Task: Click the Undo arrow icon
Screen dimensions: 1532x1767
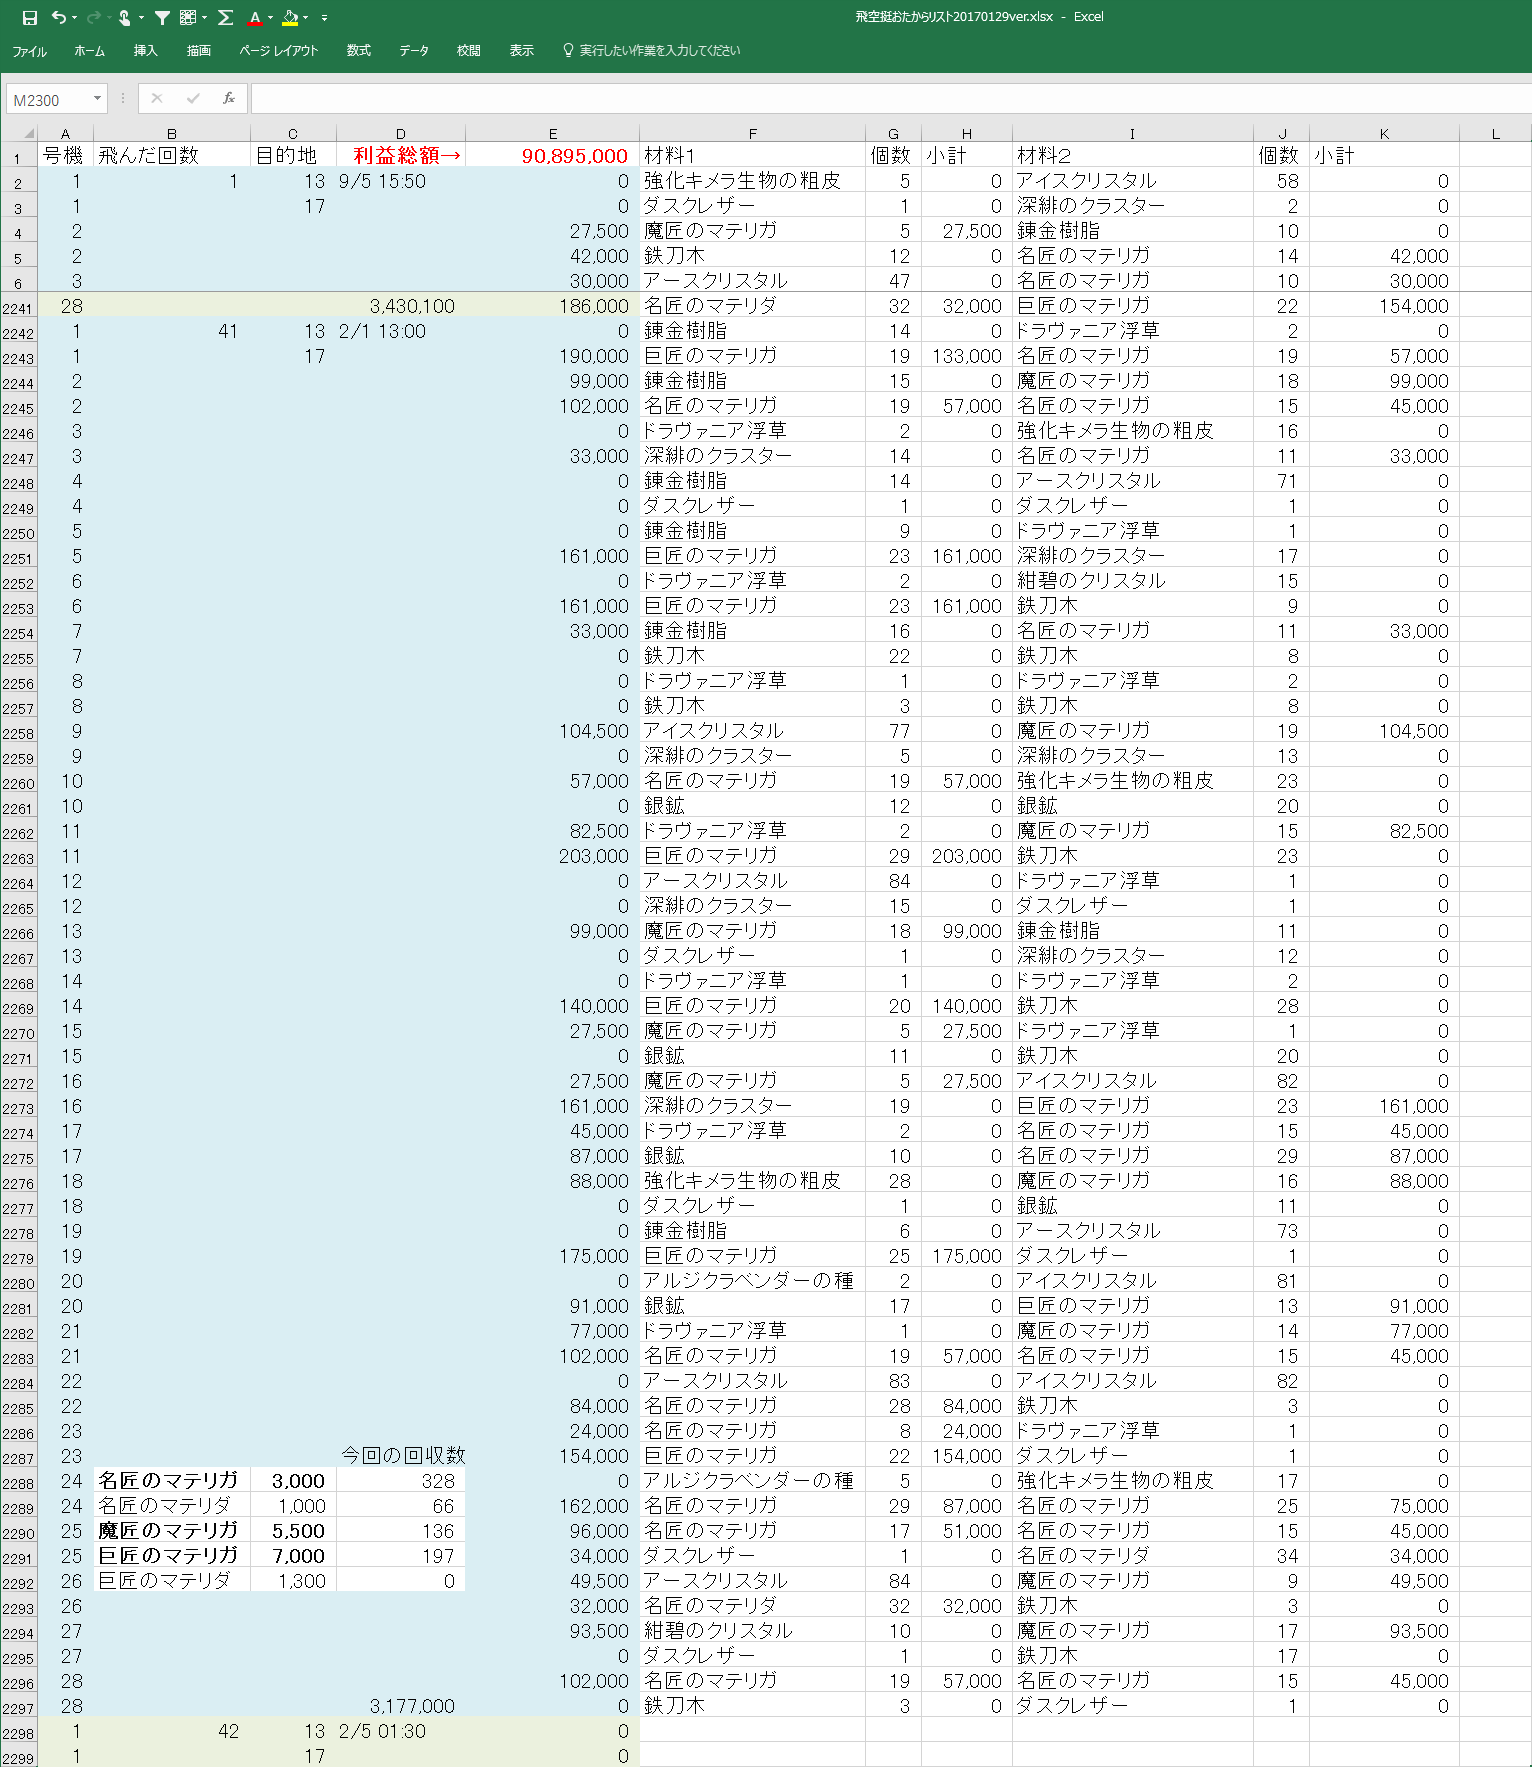Action: click(x=59, y=18)
